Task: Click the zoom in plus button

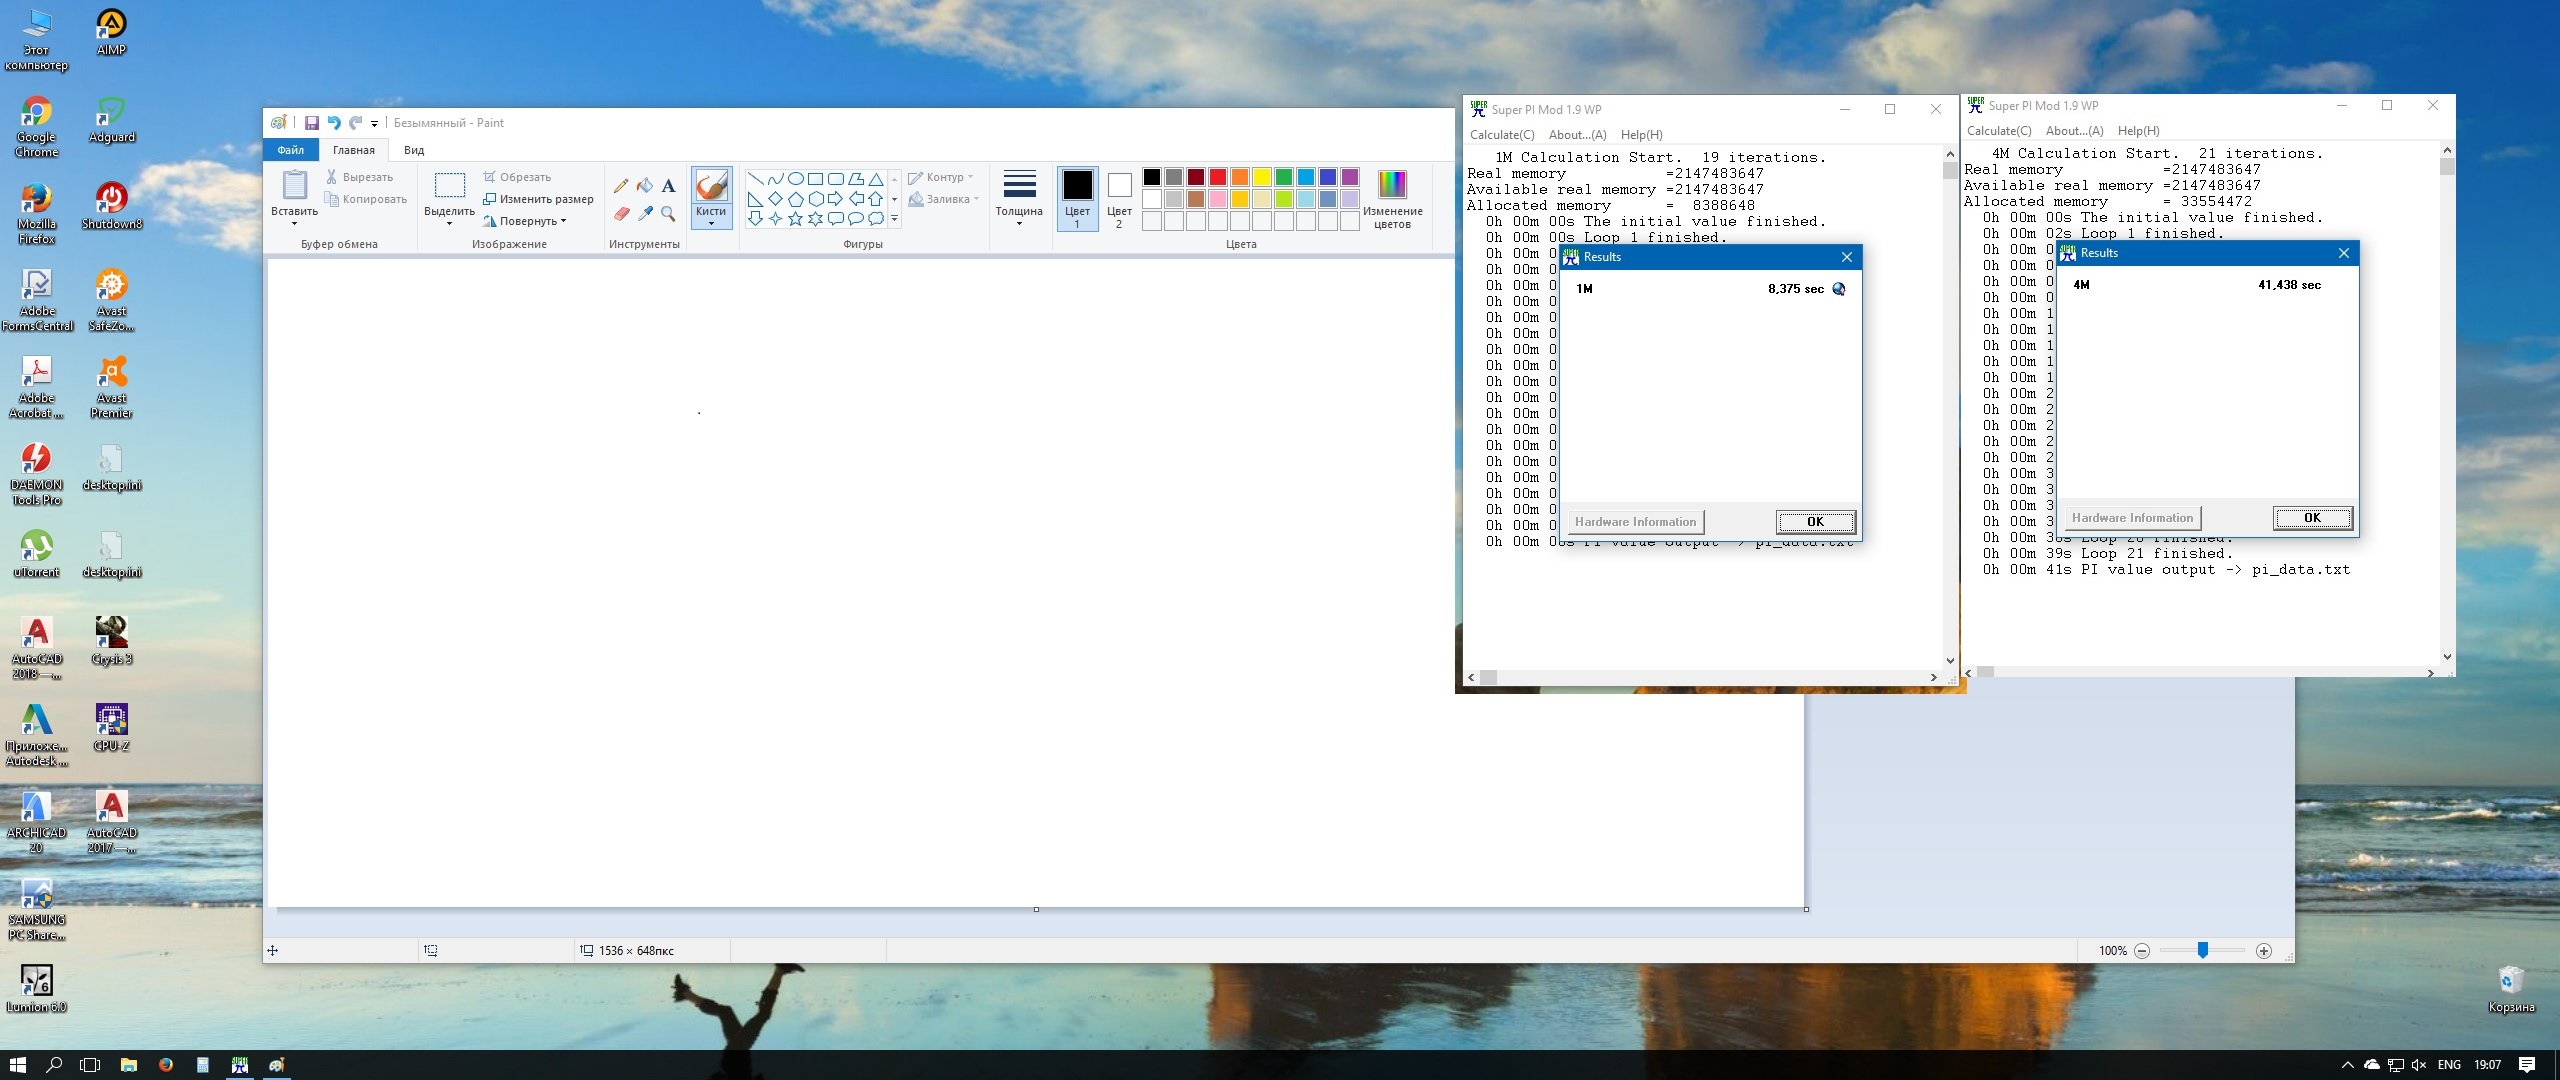Action: click(x=2264, y=951)
